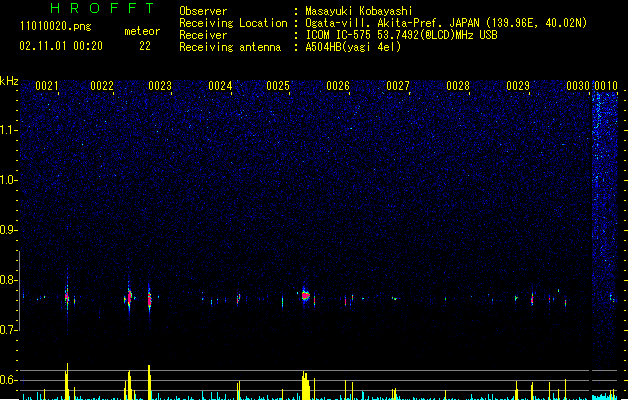Click the bright meteor echo after 0025
This screenshot has width=629, height=400.
click(306, 296)
